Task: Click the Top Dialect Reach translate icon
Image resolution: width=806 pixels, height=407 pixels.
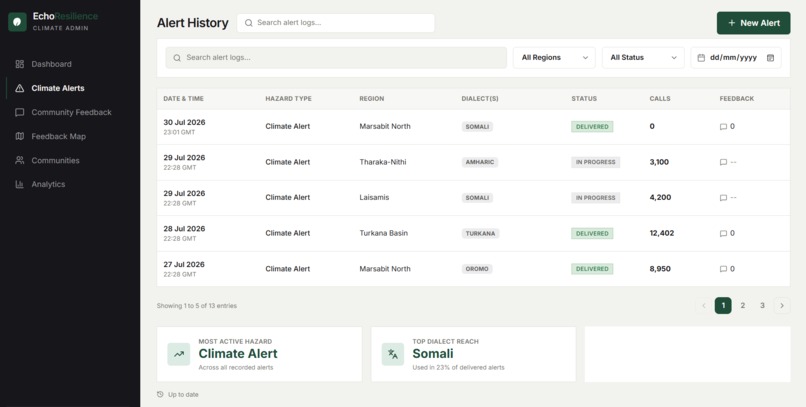Action: [393, 354]
